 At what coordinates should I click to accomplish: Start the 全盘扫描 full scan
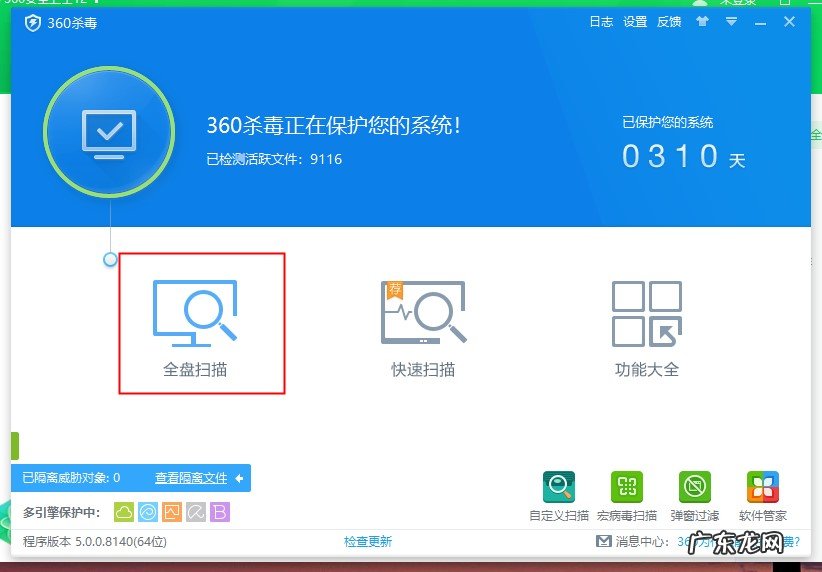coord(195,328)
